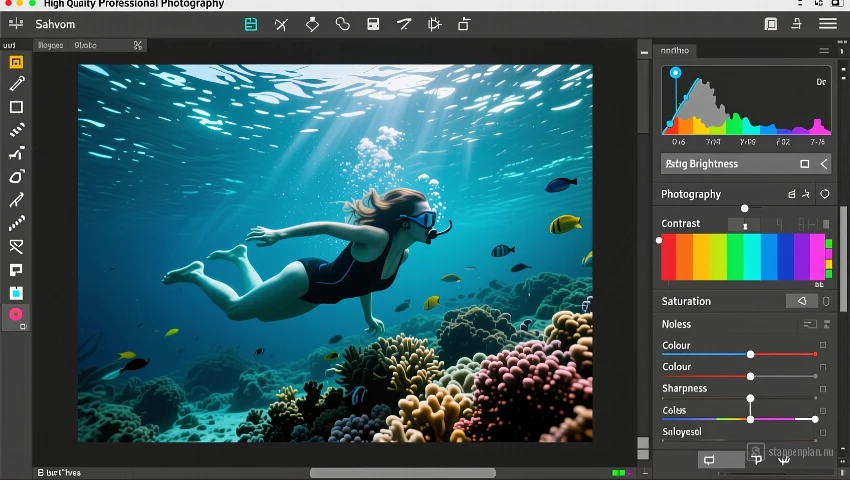Click the top blue point on histogram curve
Viewport: 850px width, 480px height.
click(x=675, y=73)
